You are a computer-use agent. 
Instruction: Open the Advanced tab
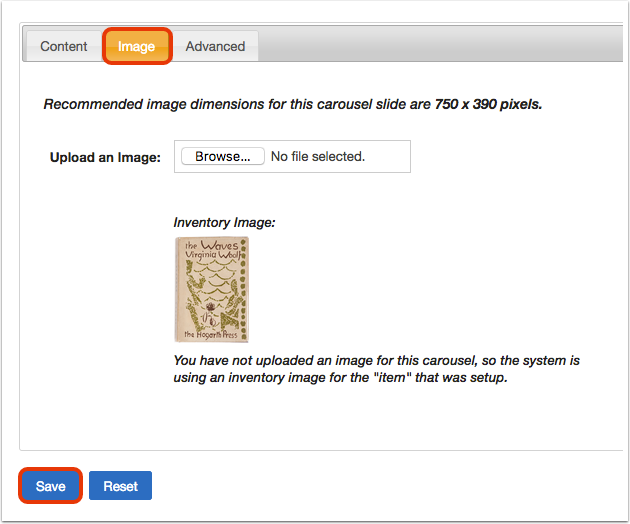(215, 46)
